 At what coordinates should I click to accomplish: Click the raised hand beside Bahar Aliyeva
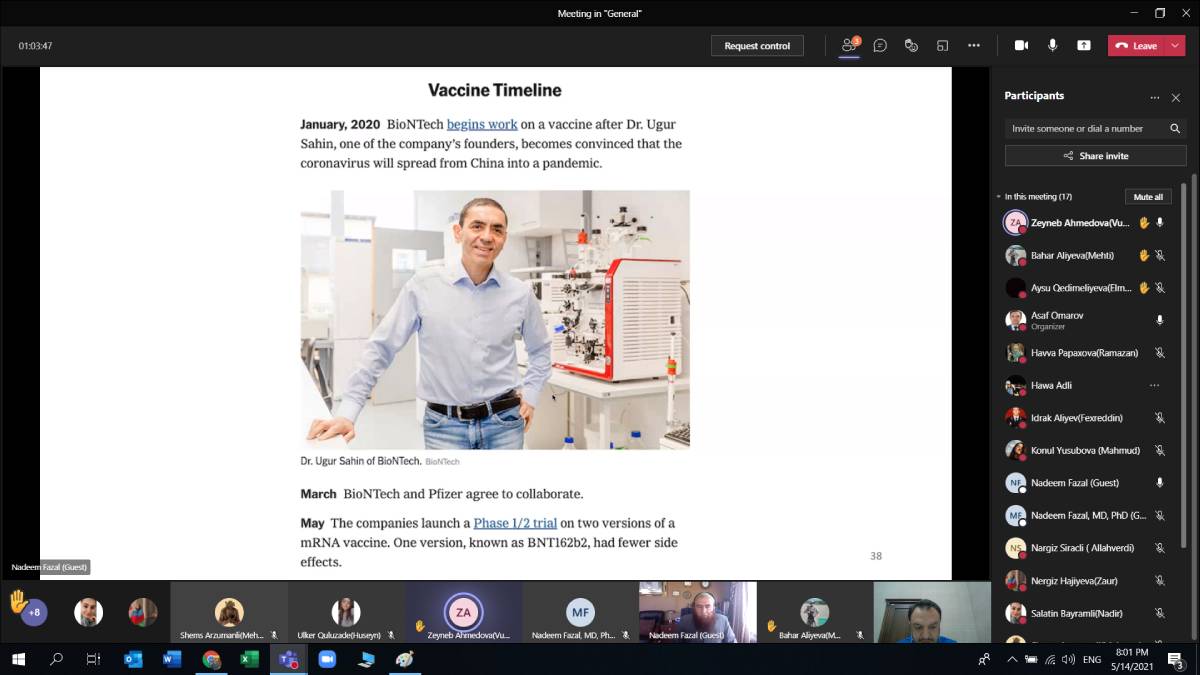pyautogui.click(x=1144, y=255)
